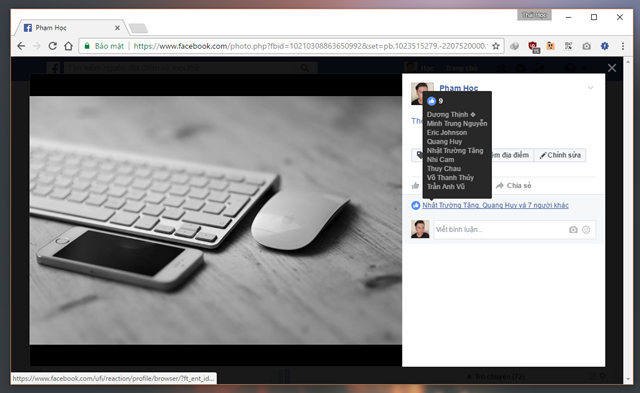
Task: Click the scrollbar down arrow
Action: click(x=628, y=379)
